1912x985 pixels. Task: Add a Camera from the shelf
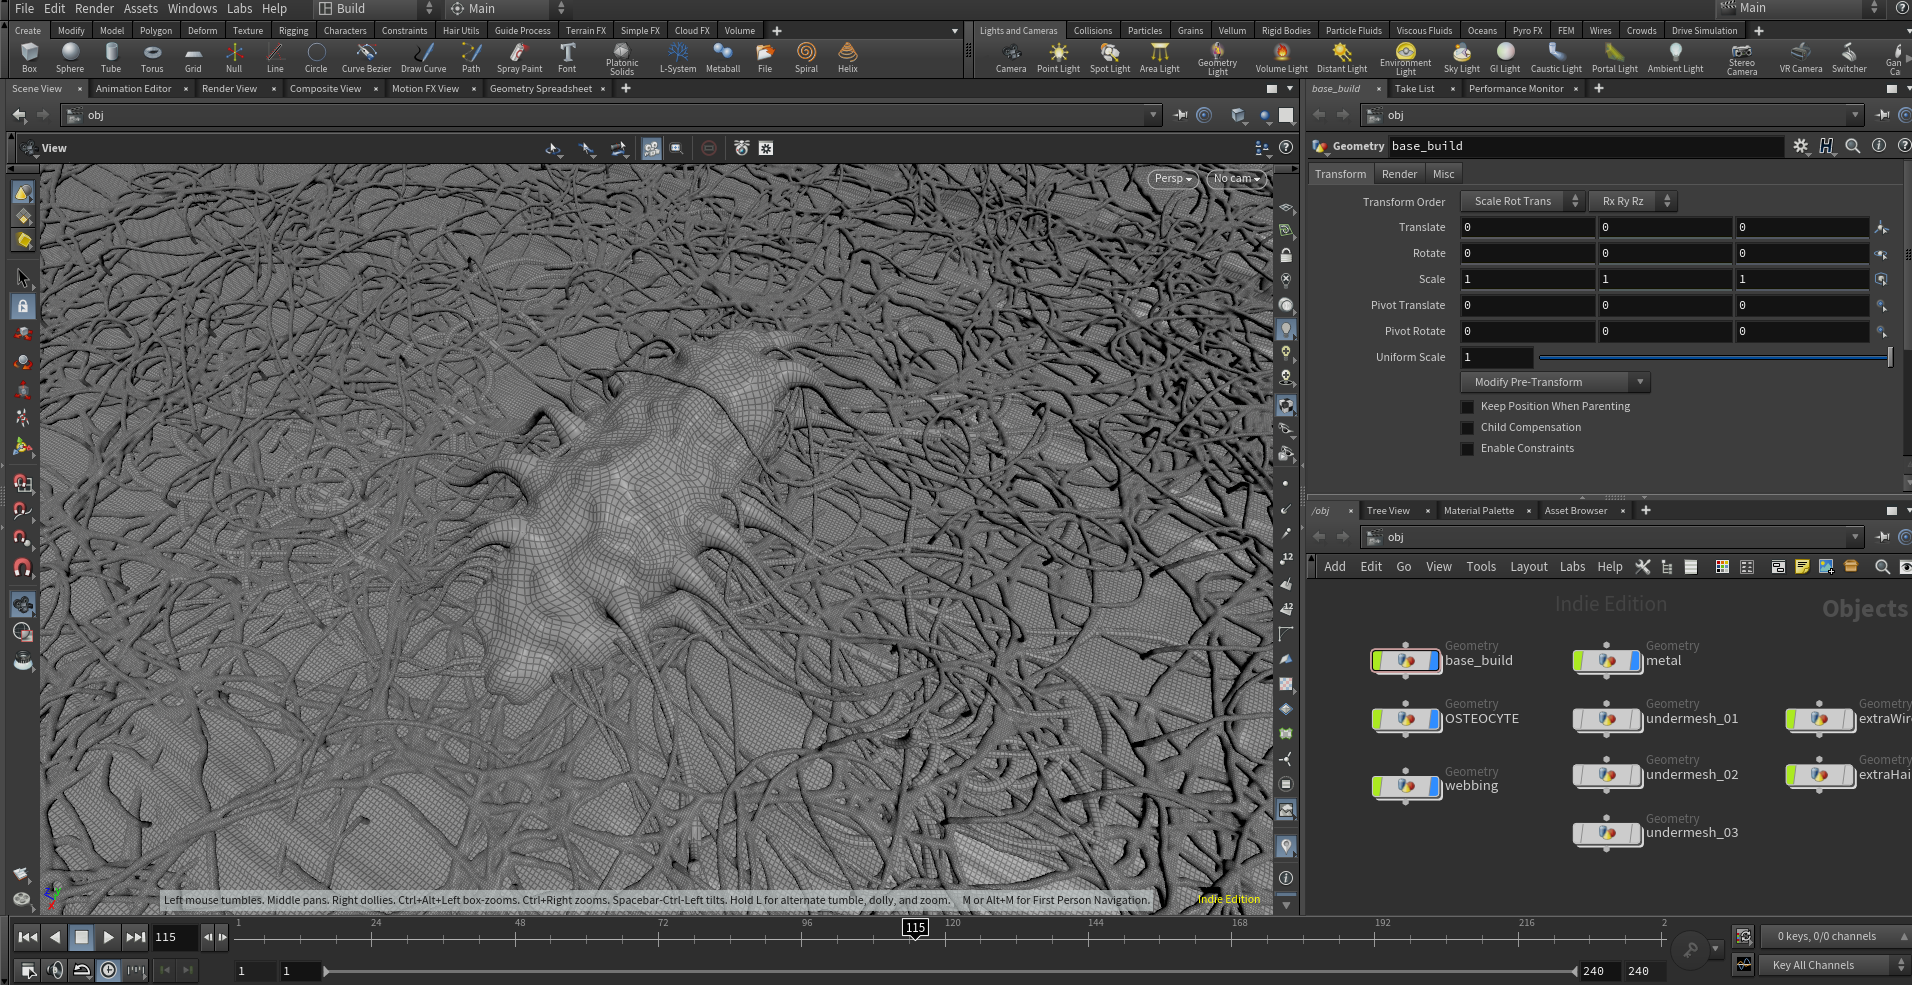click(1010, 57)
